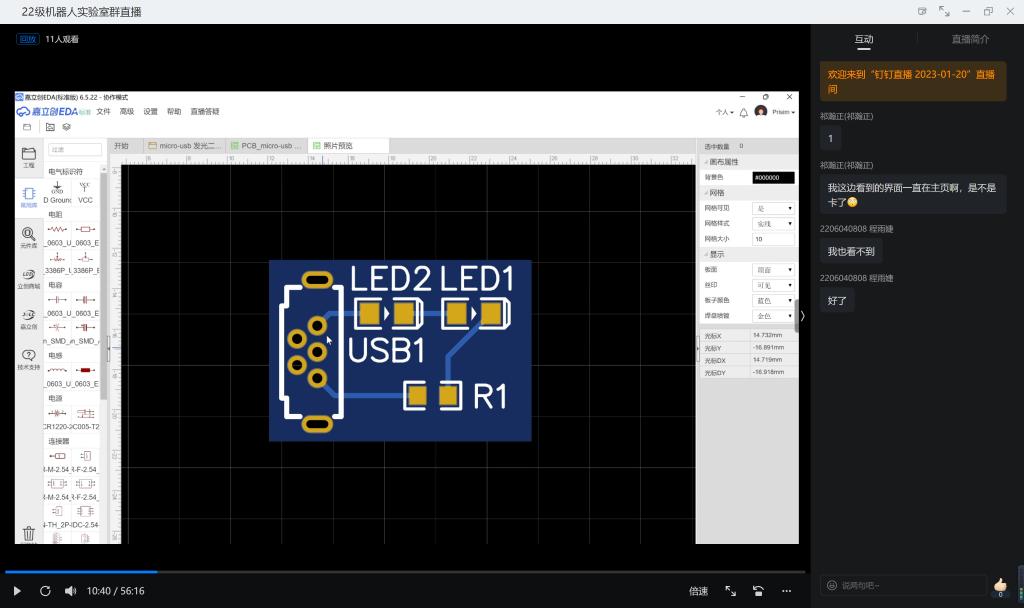Enter fullscreen with the expand arrows icon
The height and width of the screenshot is (608, 1024).
(x=730, y=591)
